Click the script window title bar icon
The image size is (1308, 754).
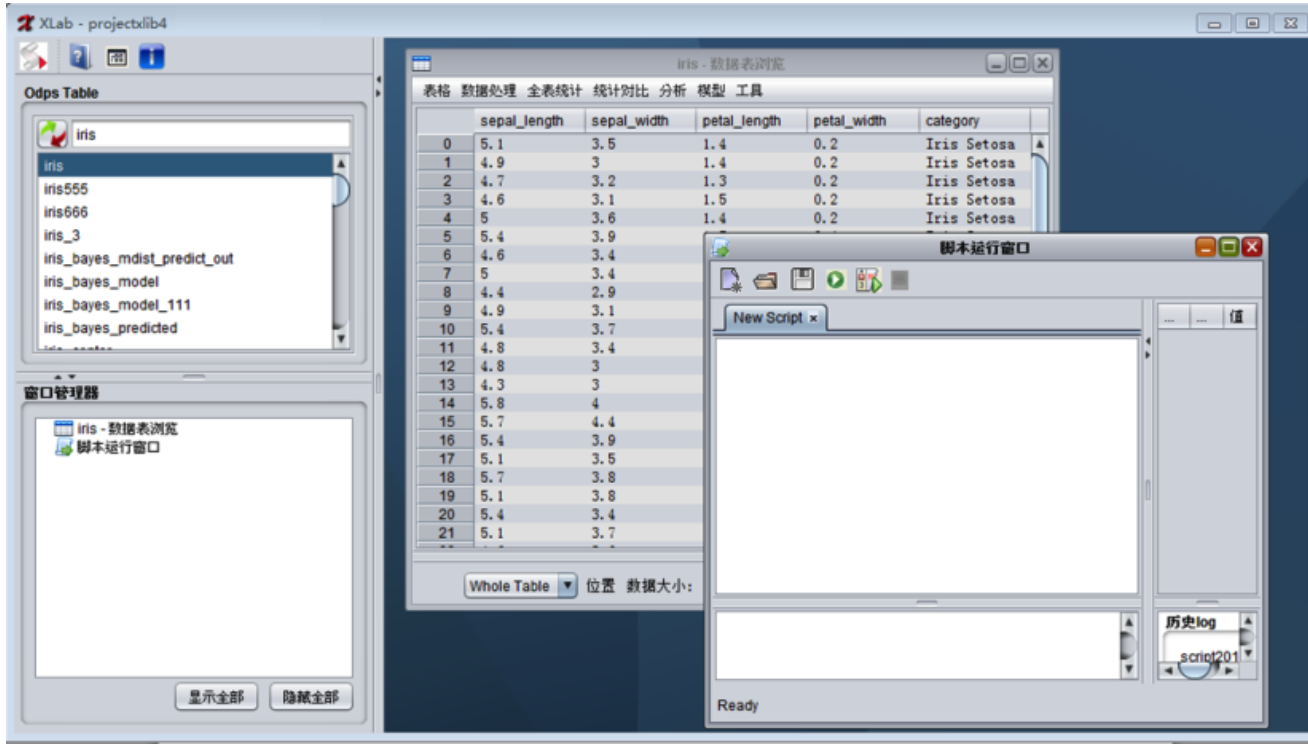721,248
